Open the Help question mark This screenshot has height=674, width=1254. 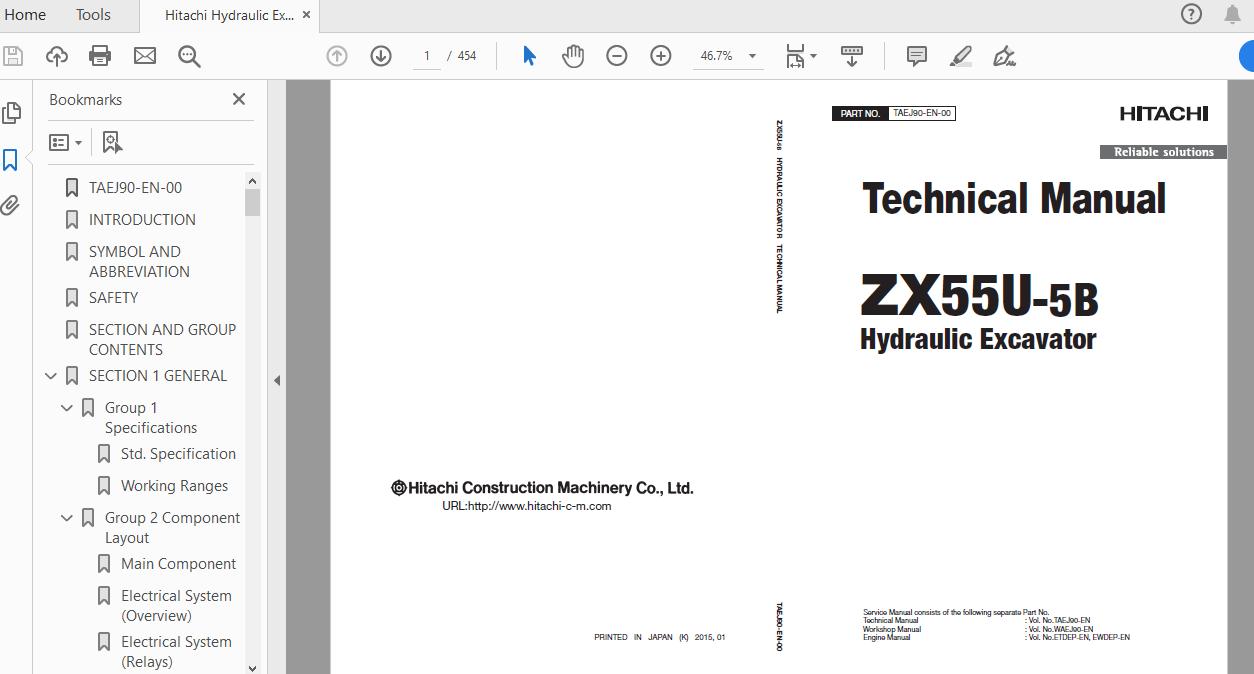(1191, 14)
